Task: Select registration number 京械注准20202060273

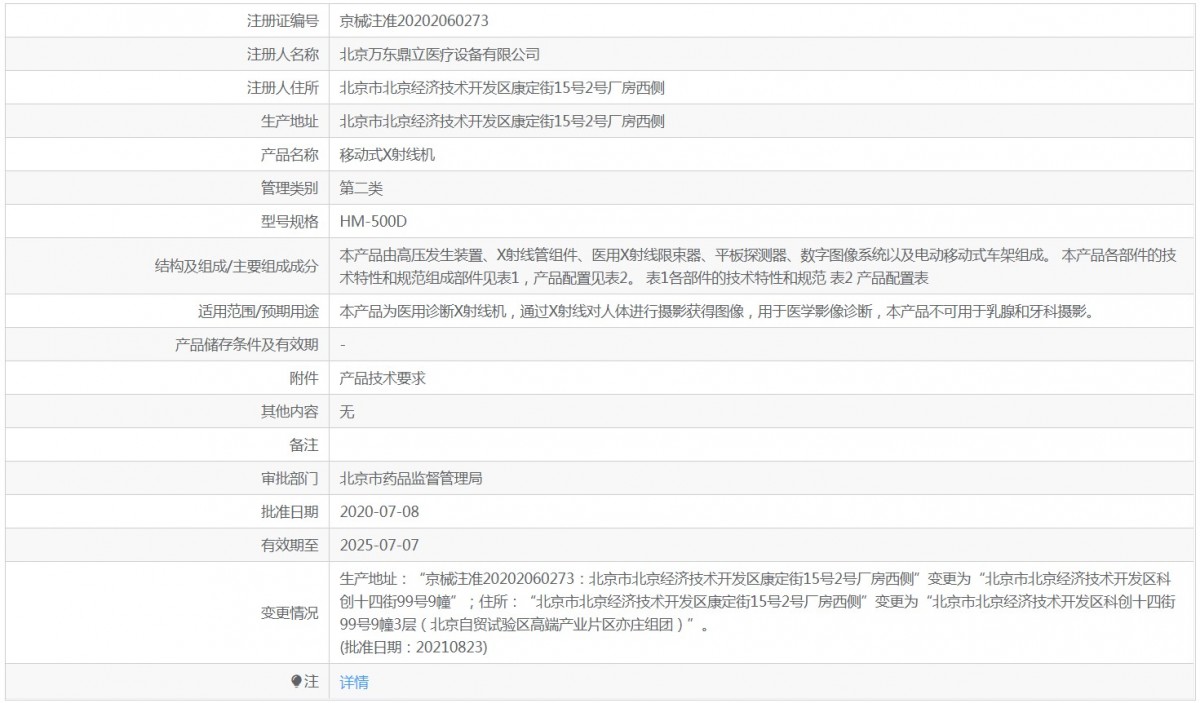Action: point(414,21)
